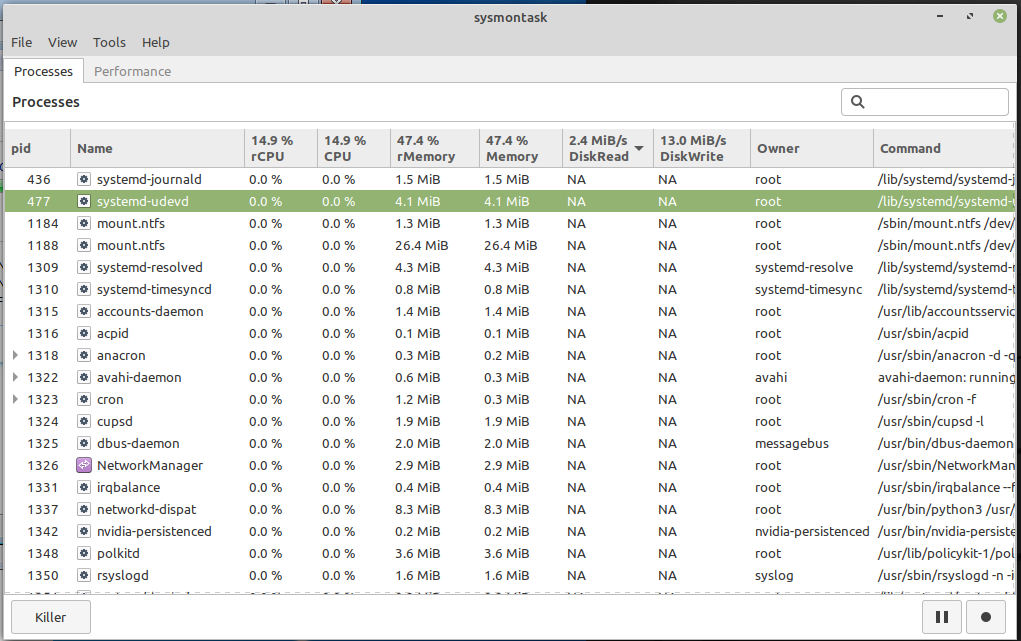The image size is (1021, 641).
Task: Open the Tools menu
Action: 109,42
